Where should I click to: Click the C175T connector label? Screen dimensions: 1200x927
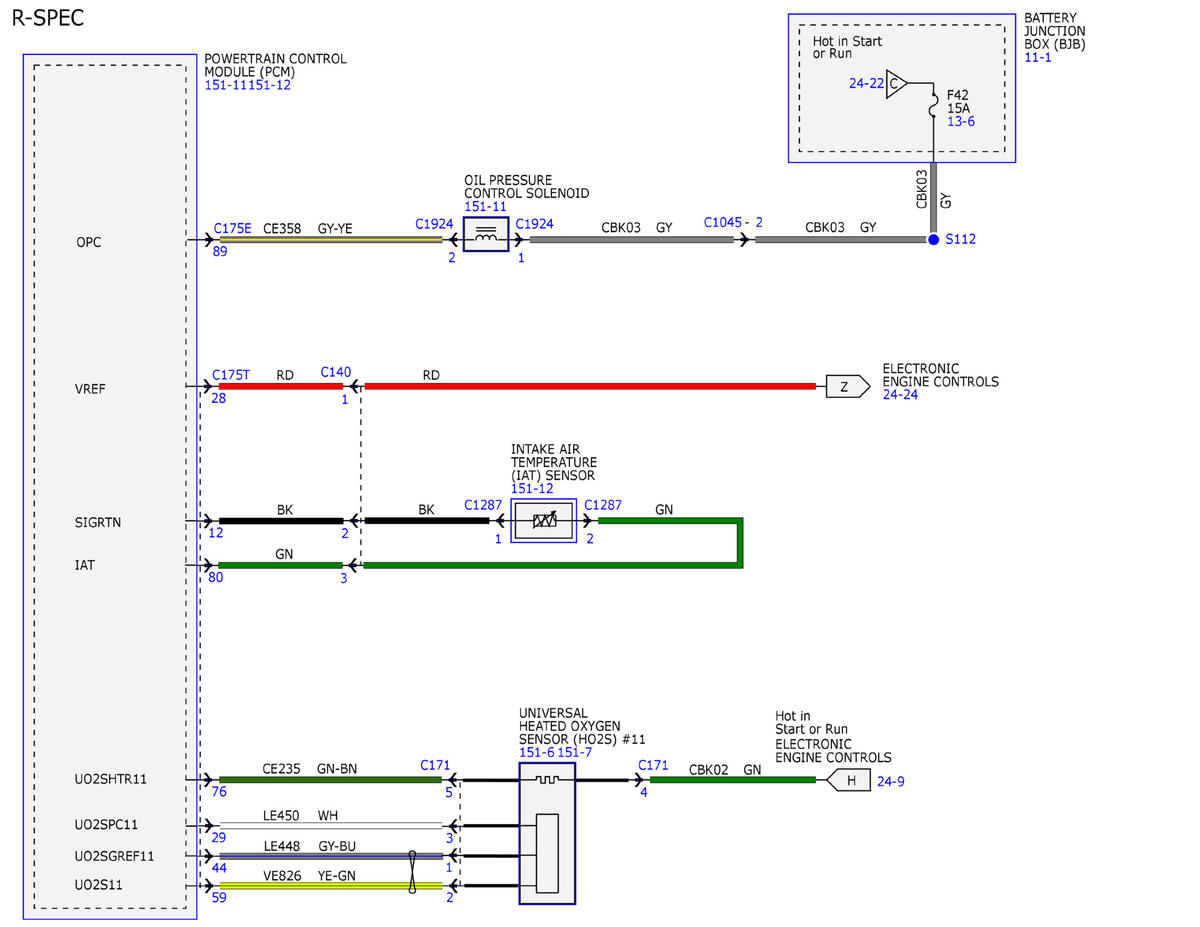[x=232, y=374]
